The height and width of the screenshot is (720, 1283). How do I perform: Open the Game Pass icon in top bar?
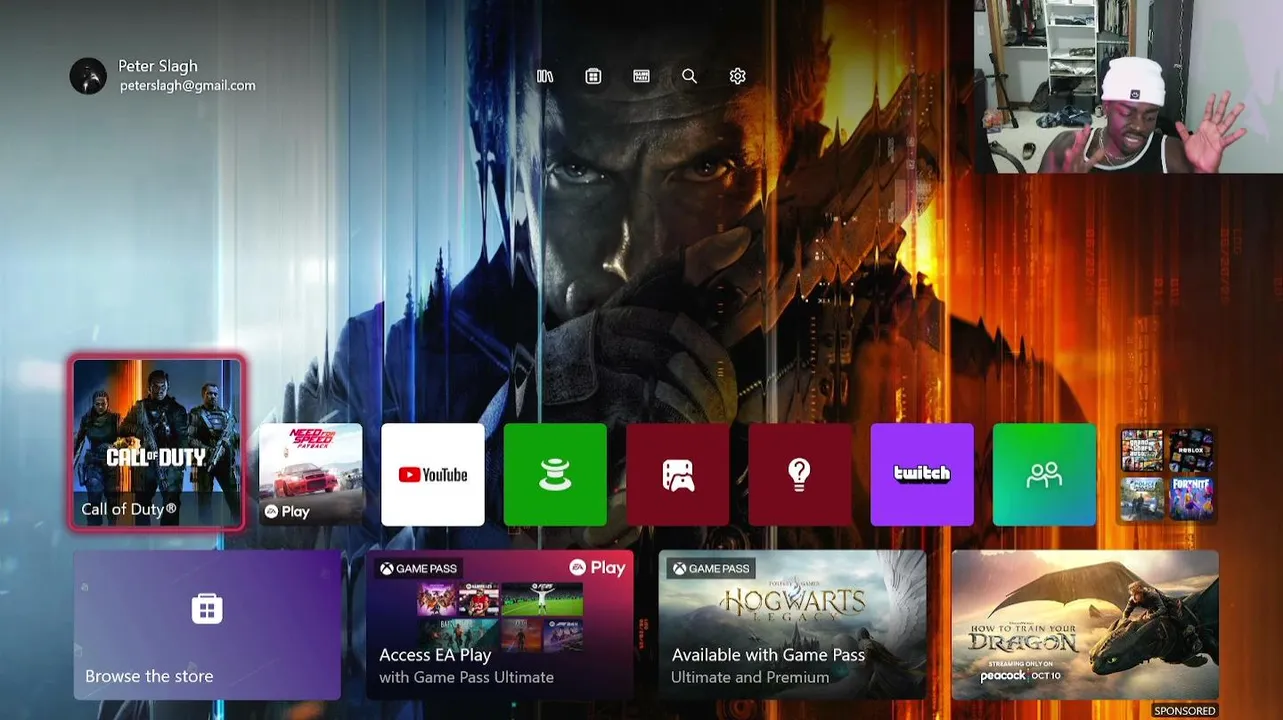pyautogui.click(x=641, y=76)
